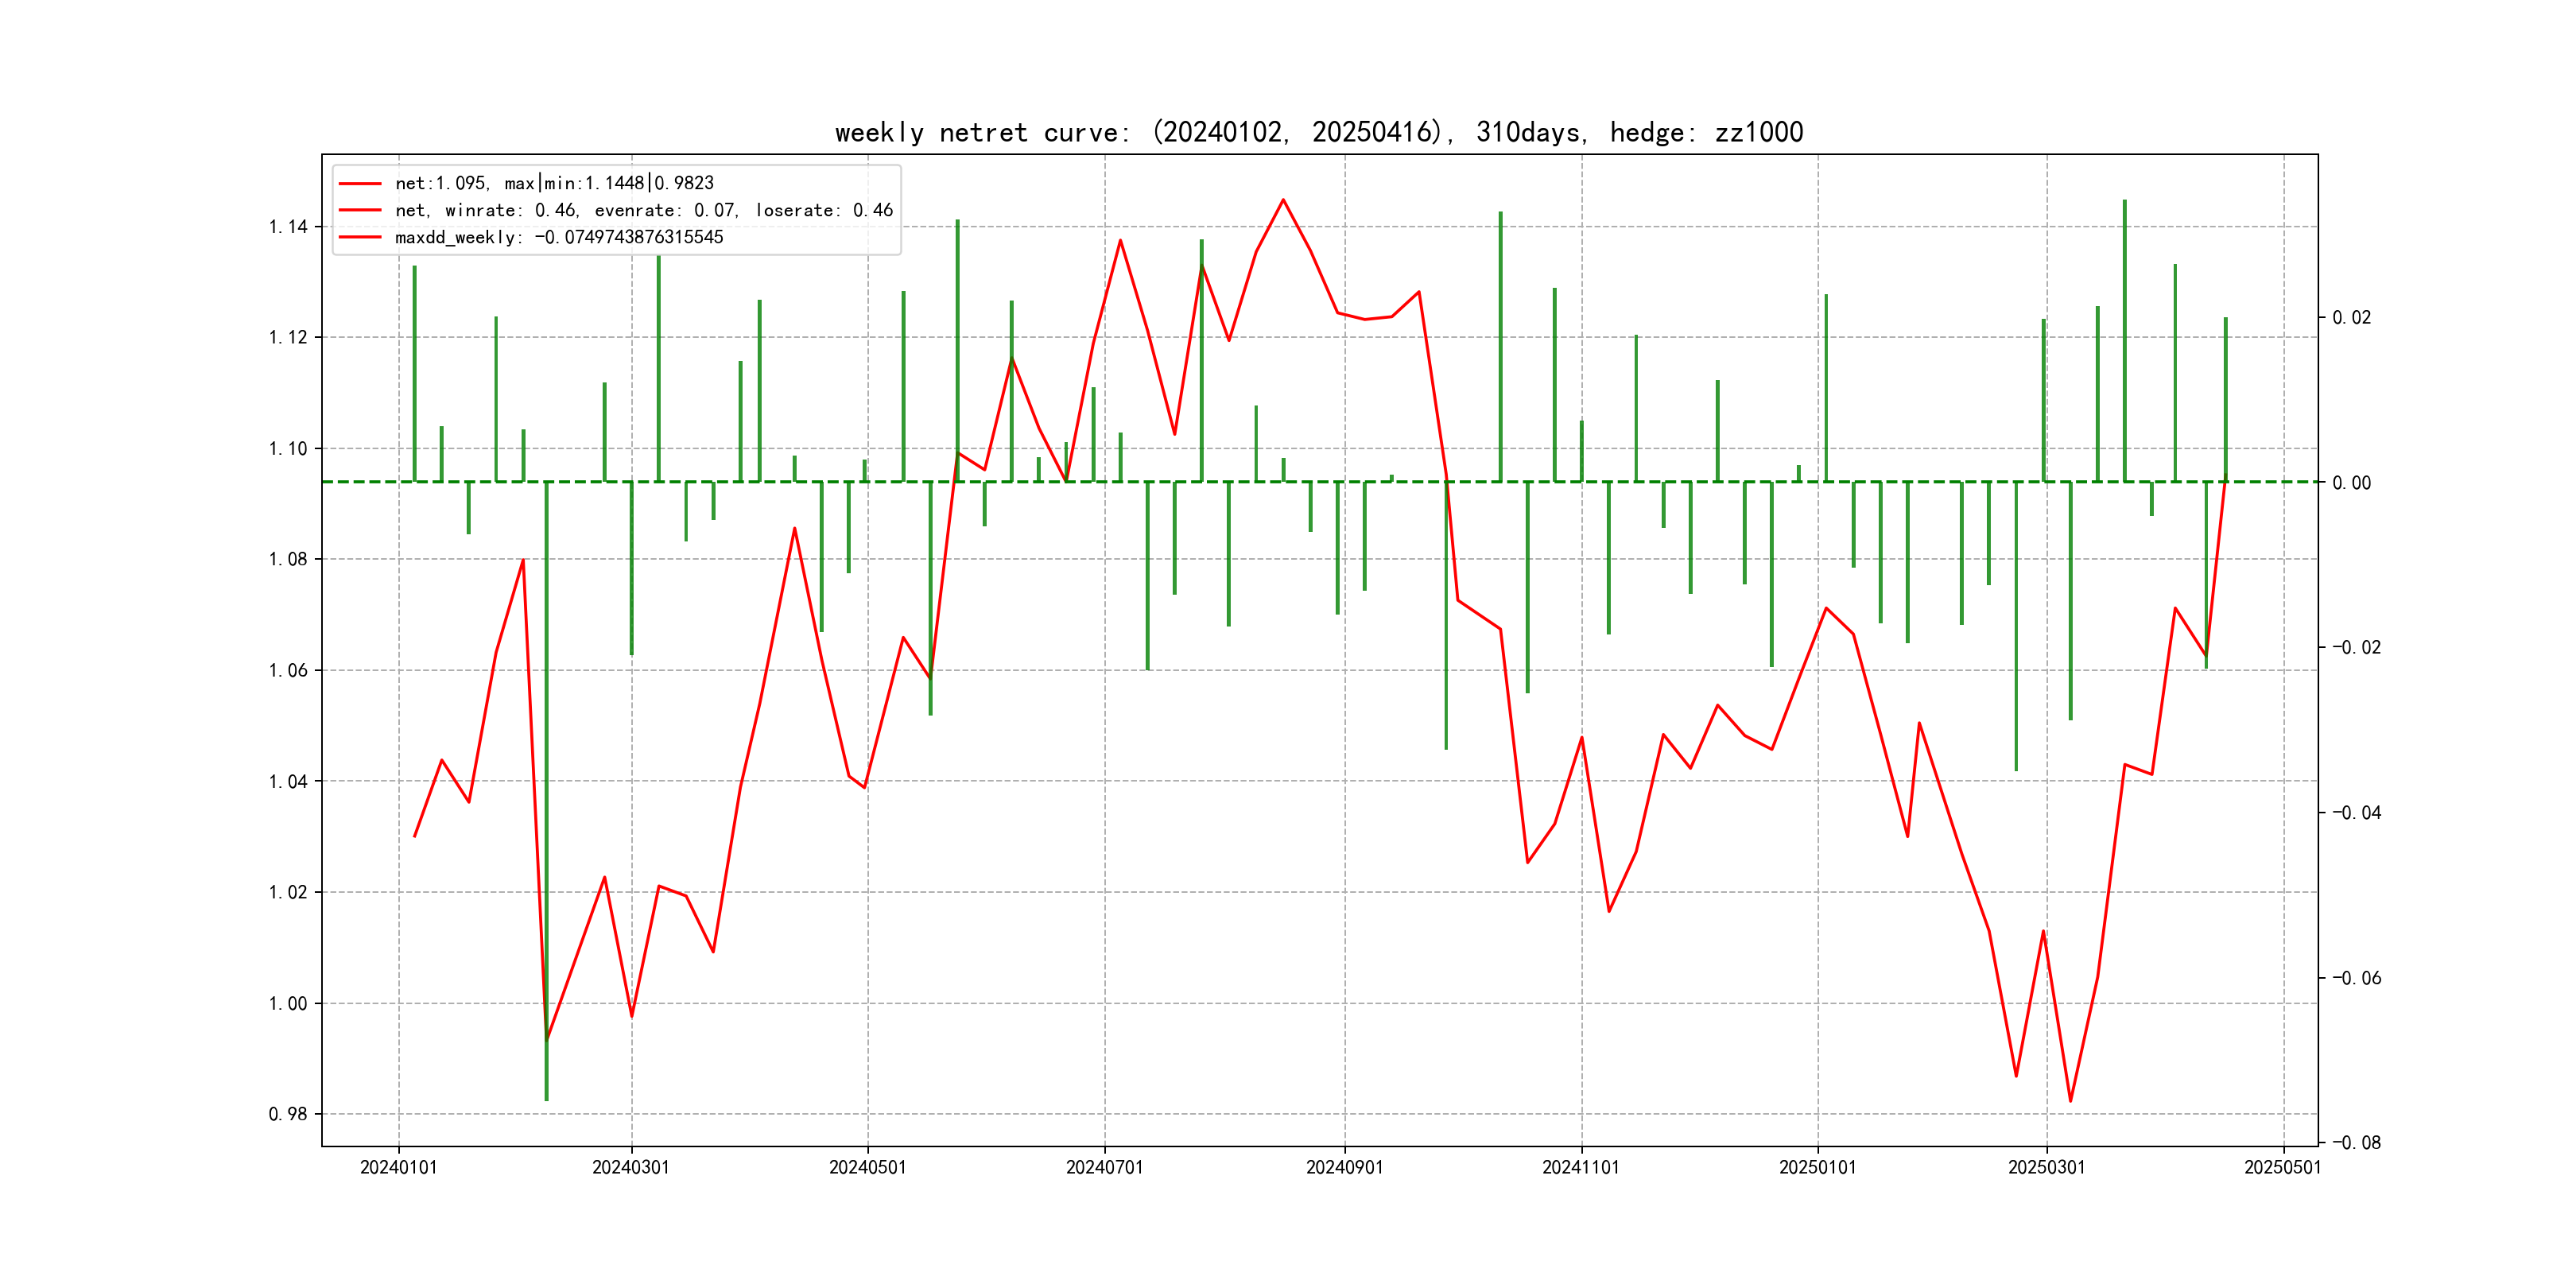Click the -0.04 right y-axis tick label

[x=2356, y=812]
